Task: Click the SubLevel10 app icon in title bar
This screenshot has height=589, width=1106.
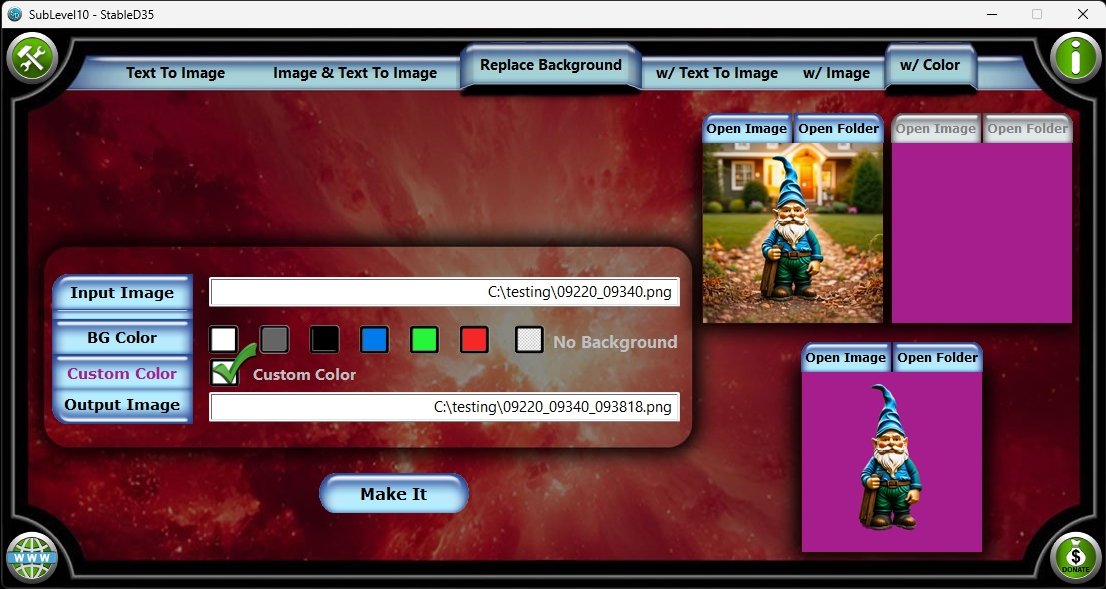Action: click(14, 14)
